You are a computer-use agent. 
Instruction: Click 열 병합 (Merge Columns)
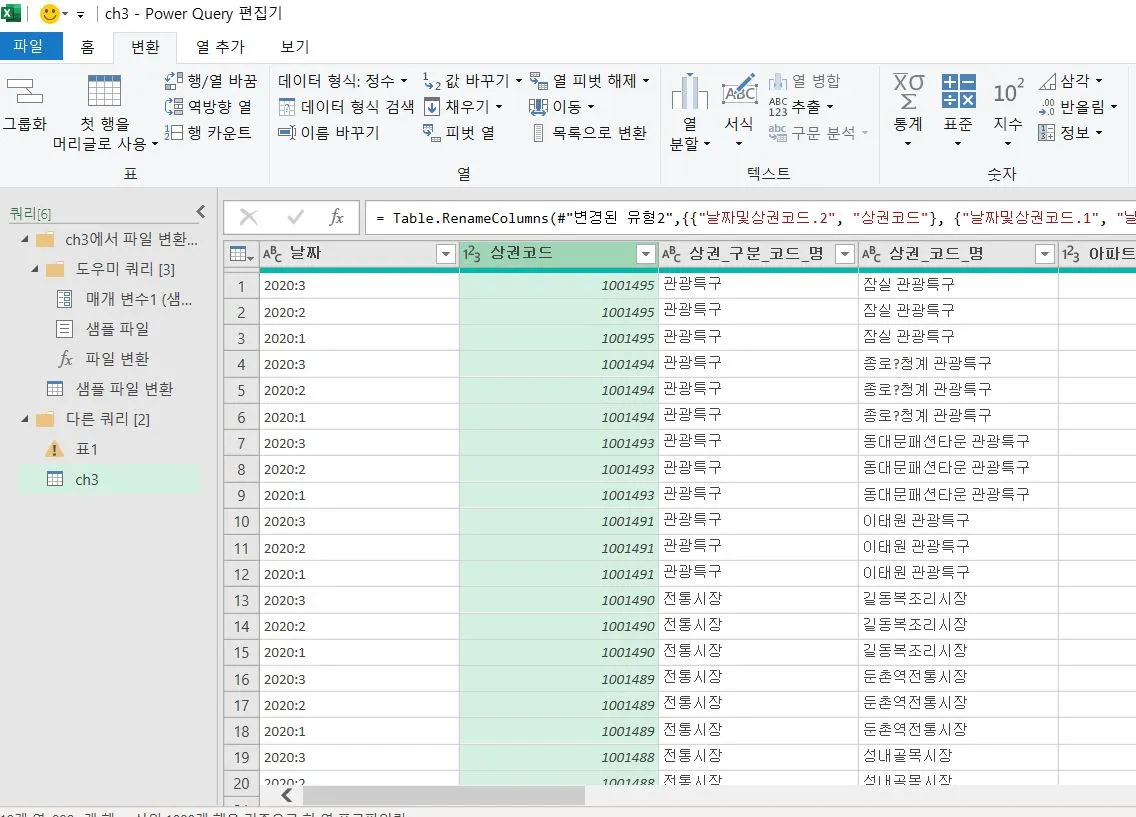coord(804,80)
